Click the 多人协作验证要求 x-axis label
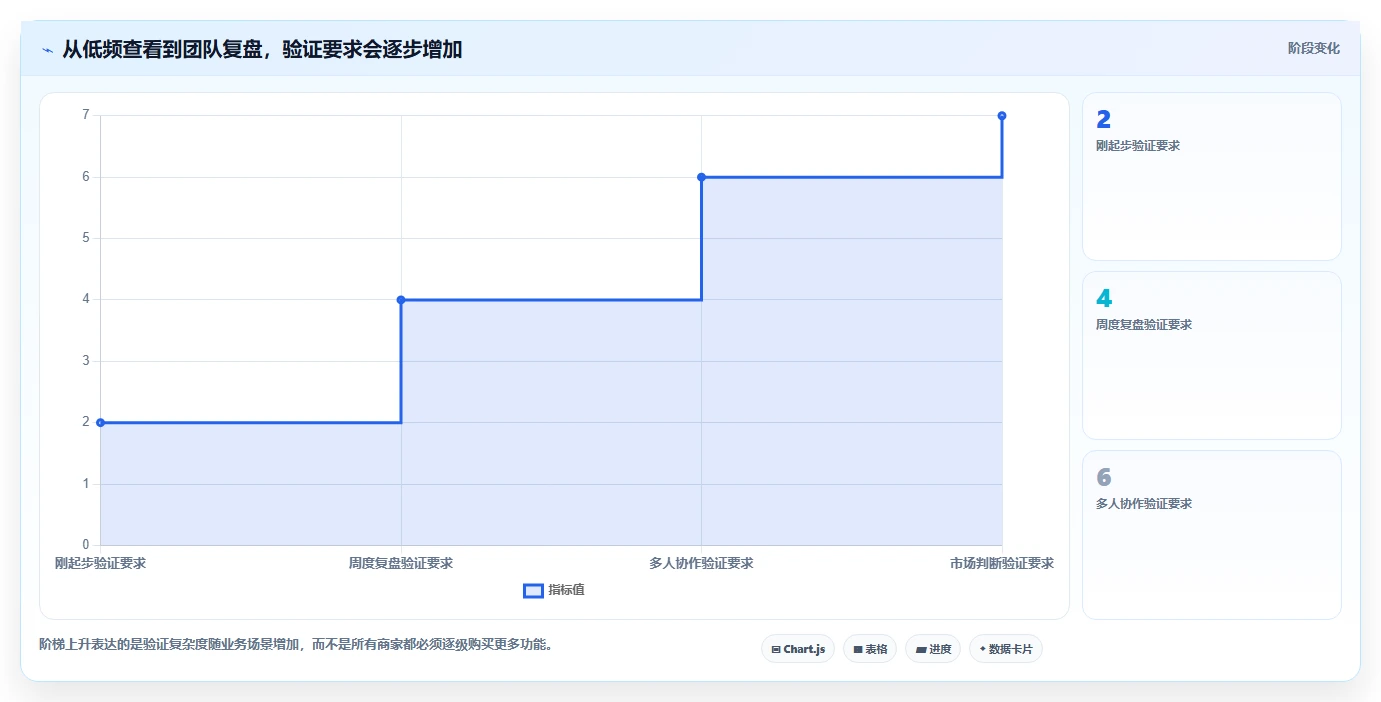This screenshot has height=702, width=1381. tap(701, 563)
